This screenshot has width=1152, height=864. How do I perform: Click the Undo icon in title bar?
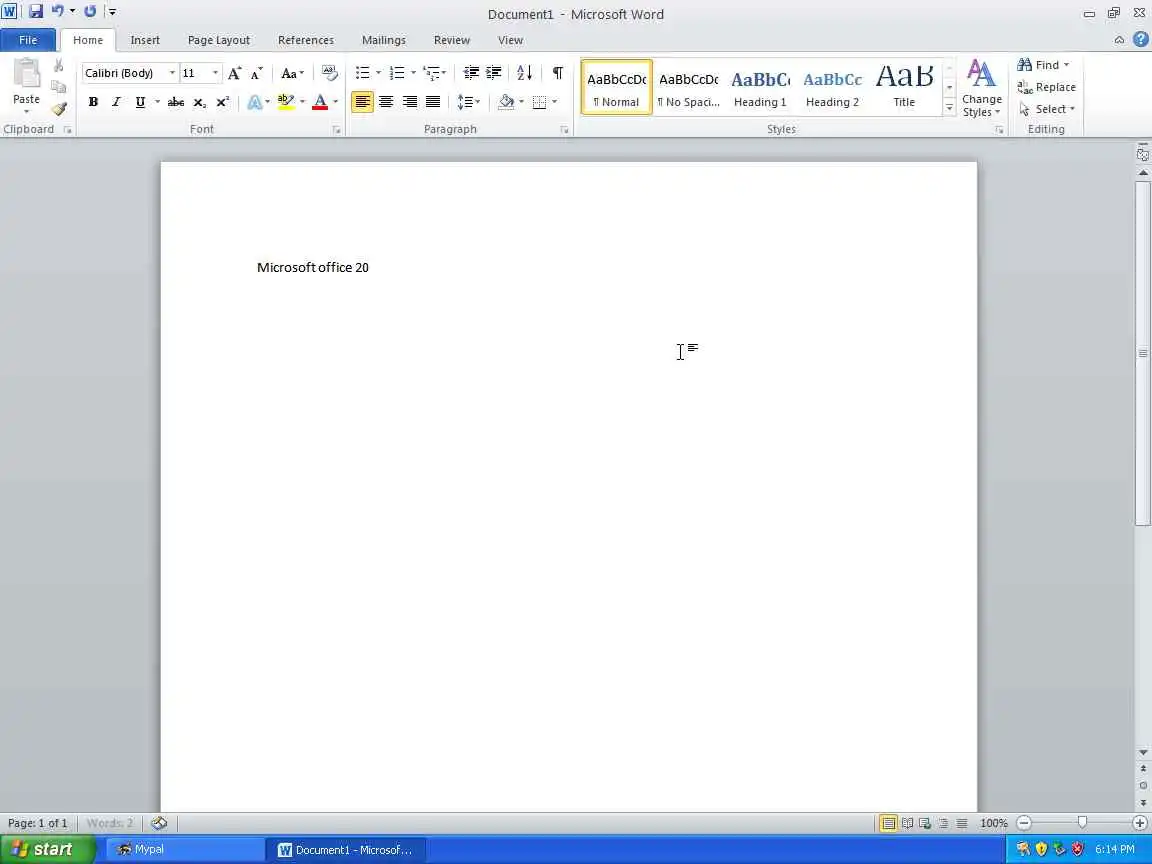point(57,11)
